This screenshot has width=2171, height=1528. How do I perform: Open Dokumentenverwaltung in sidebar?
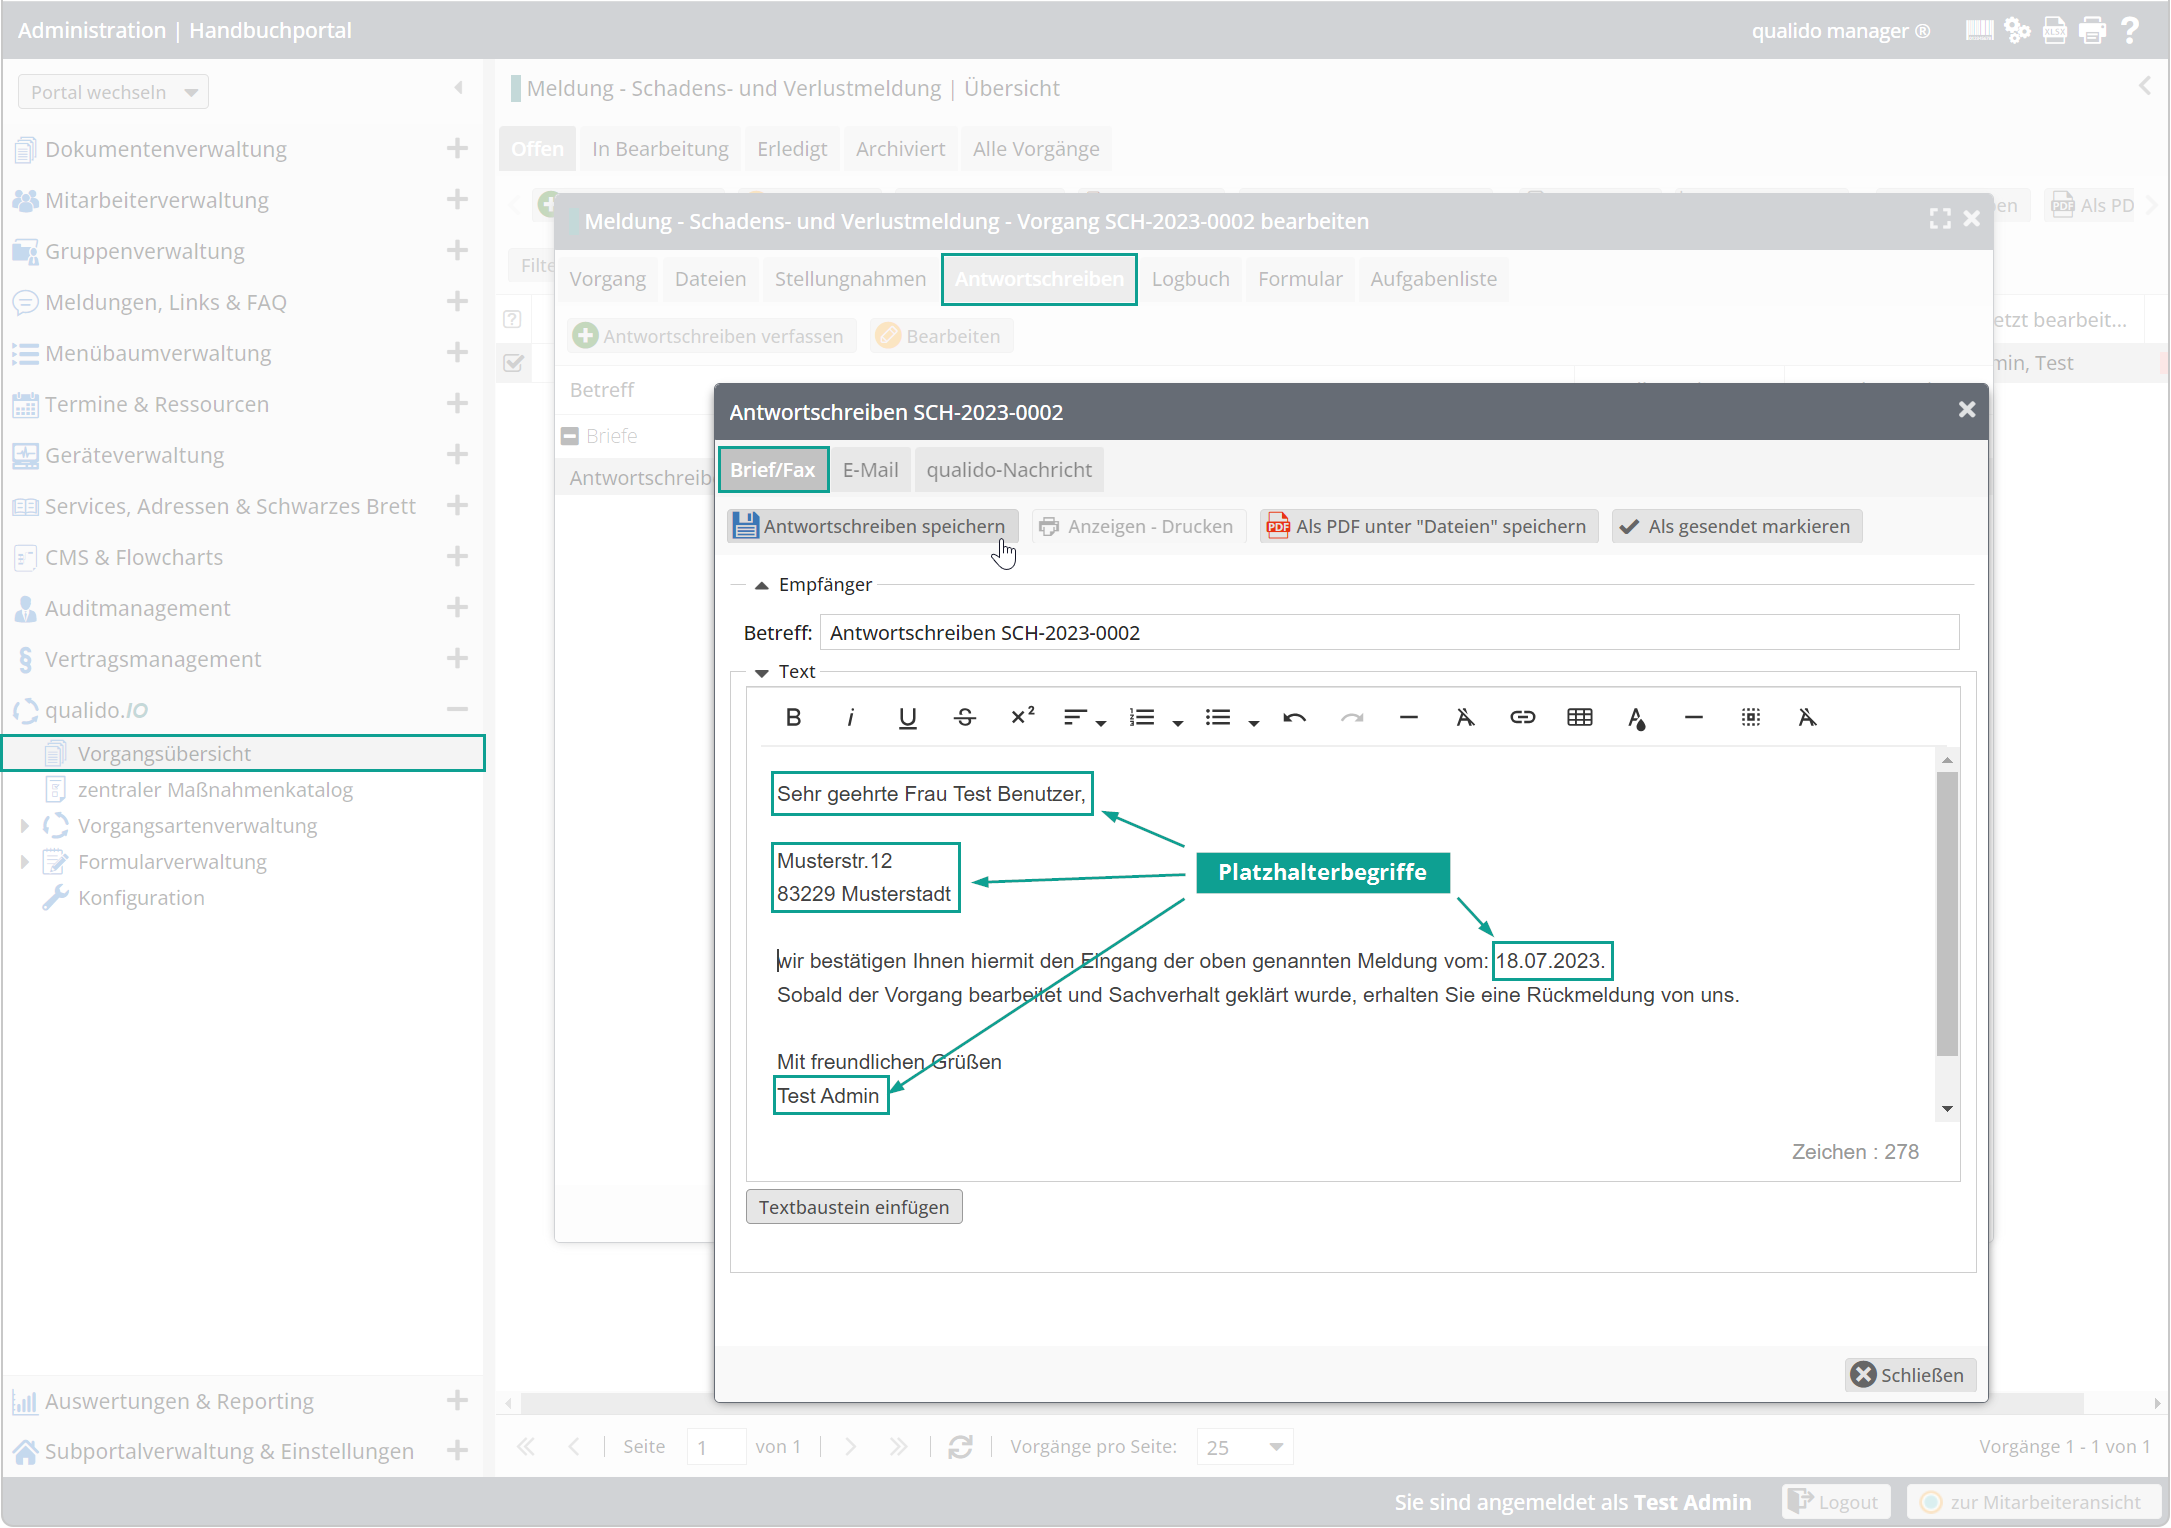point(166,149)
